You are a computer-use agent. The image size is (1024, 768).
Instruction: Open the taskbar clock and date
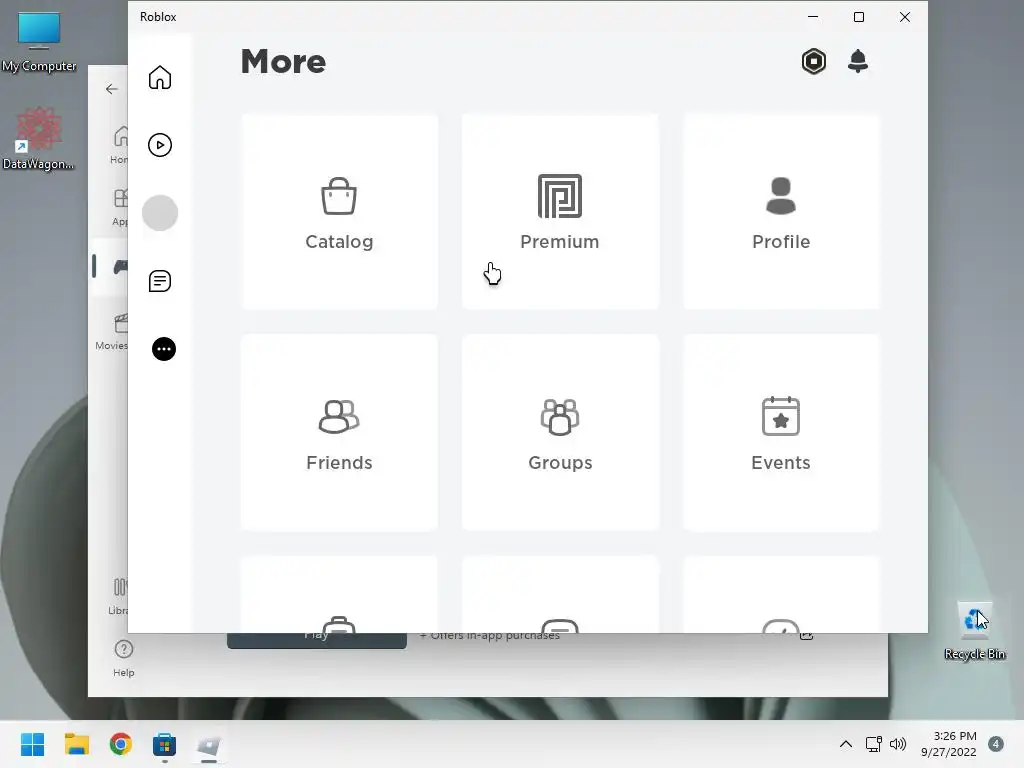point(949,744)
